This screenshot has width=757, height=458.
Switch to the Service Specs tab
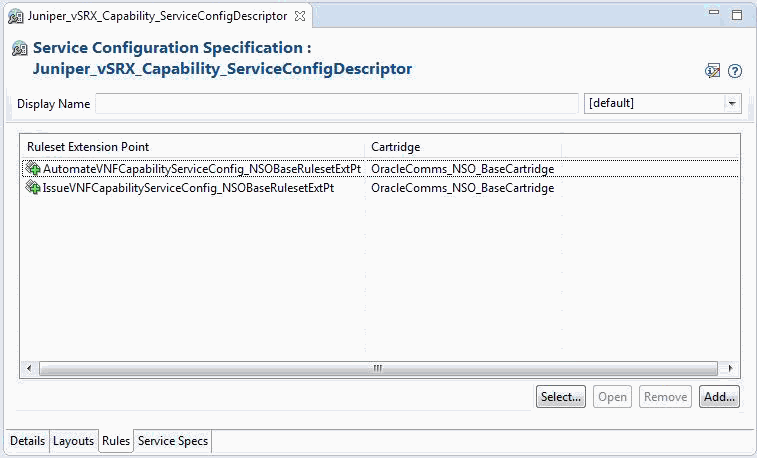[x=173, y=441]
